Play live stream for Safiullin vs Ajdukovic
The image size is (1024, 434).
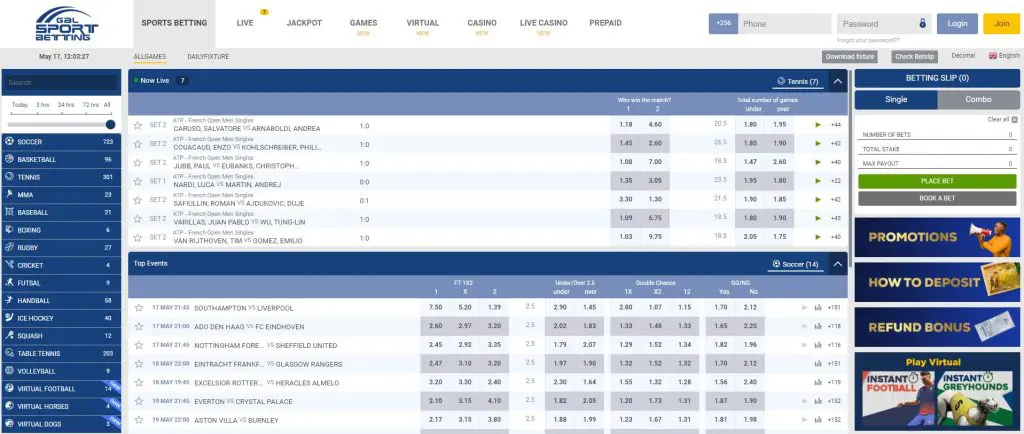pyautogui.click(x=818, y=200)
